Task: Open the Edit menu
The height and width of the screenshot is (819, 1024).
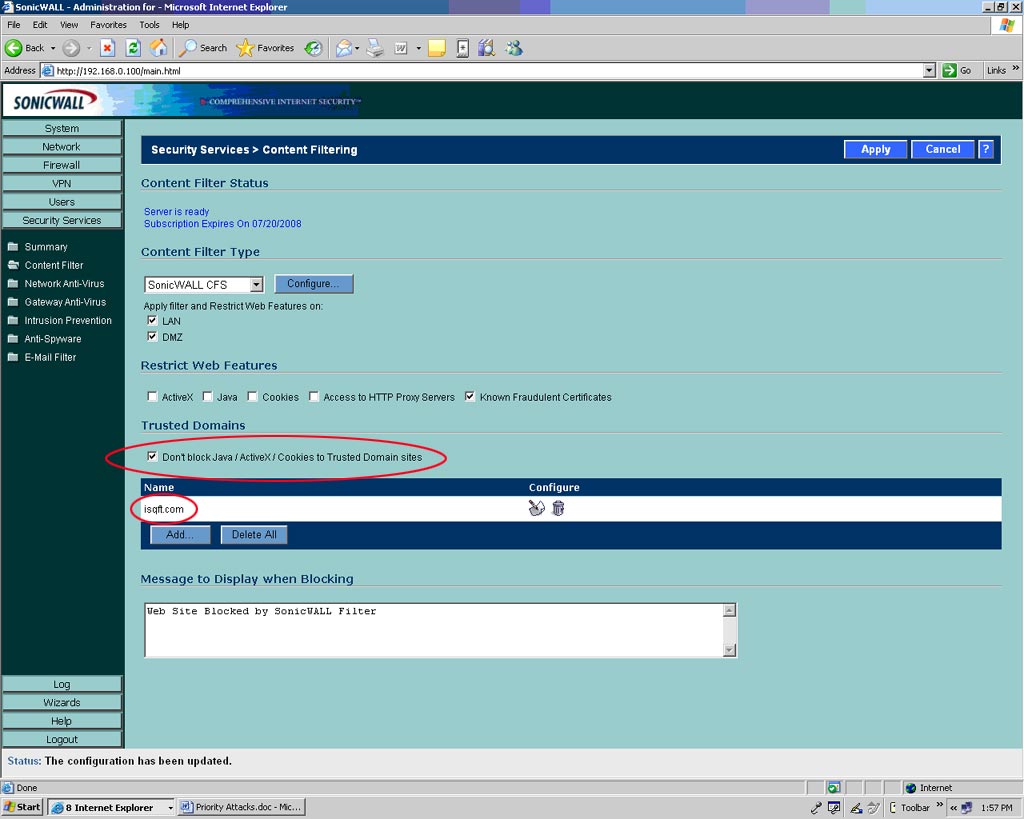Action: 40,25
